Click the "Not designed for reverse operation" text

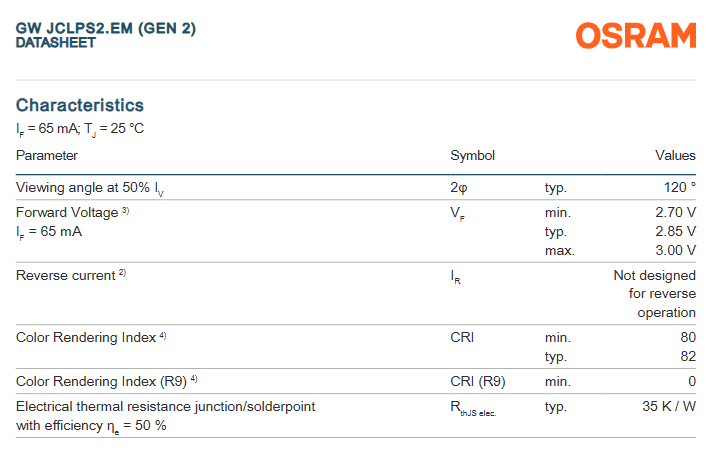[x=654, y=294]
